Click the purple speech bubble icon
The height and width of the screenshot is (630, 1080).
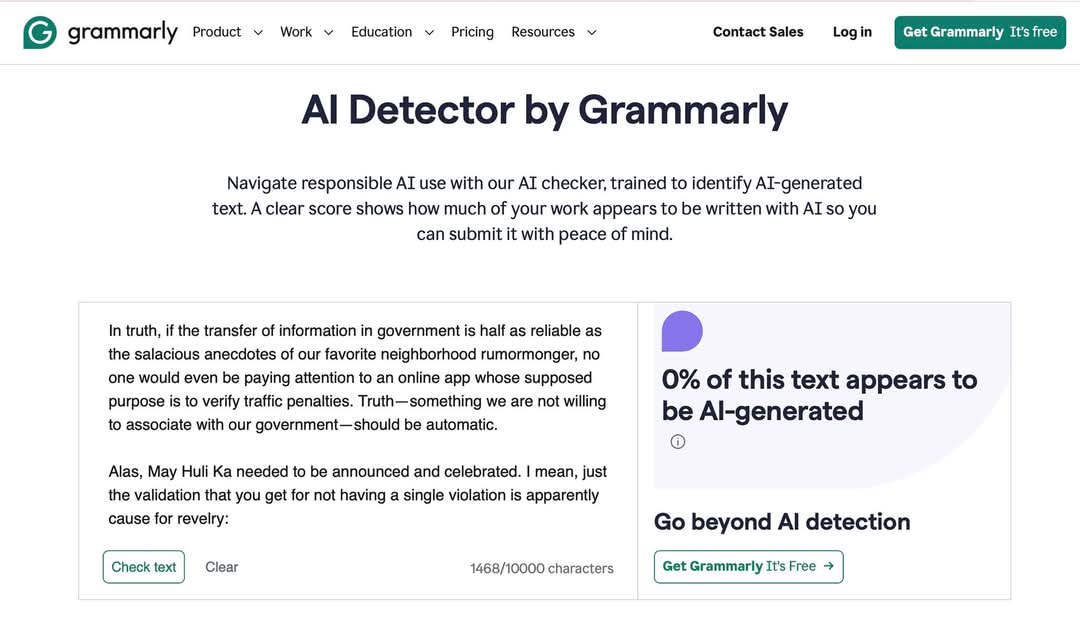pyautogui.click(x=682, y=332)
